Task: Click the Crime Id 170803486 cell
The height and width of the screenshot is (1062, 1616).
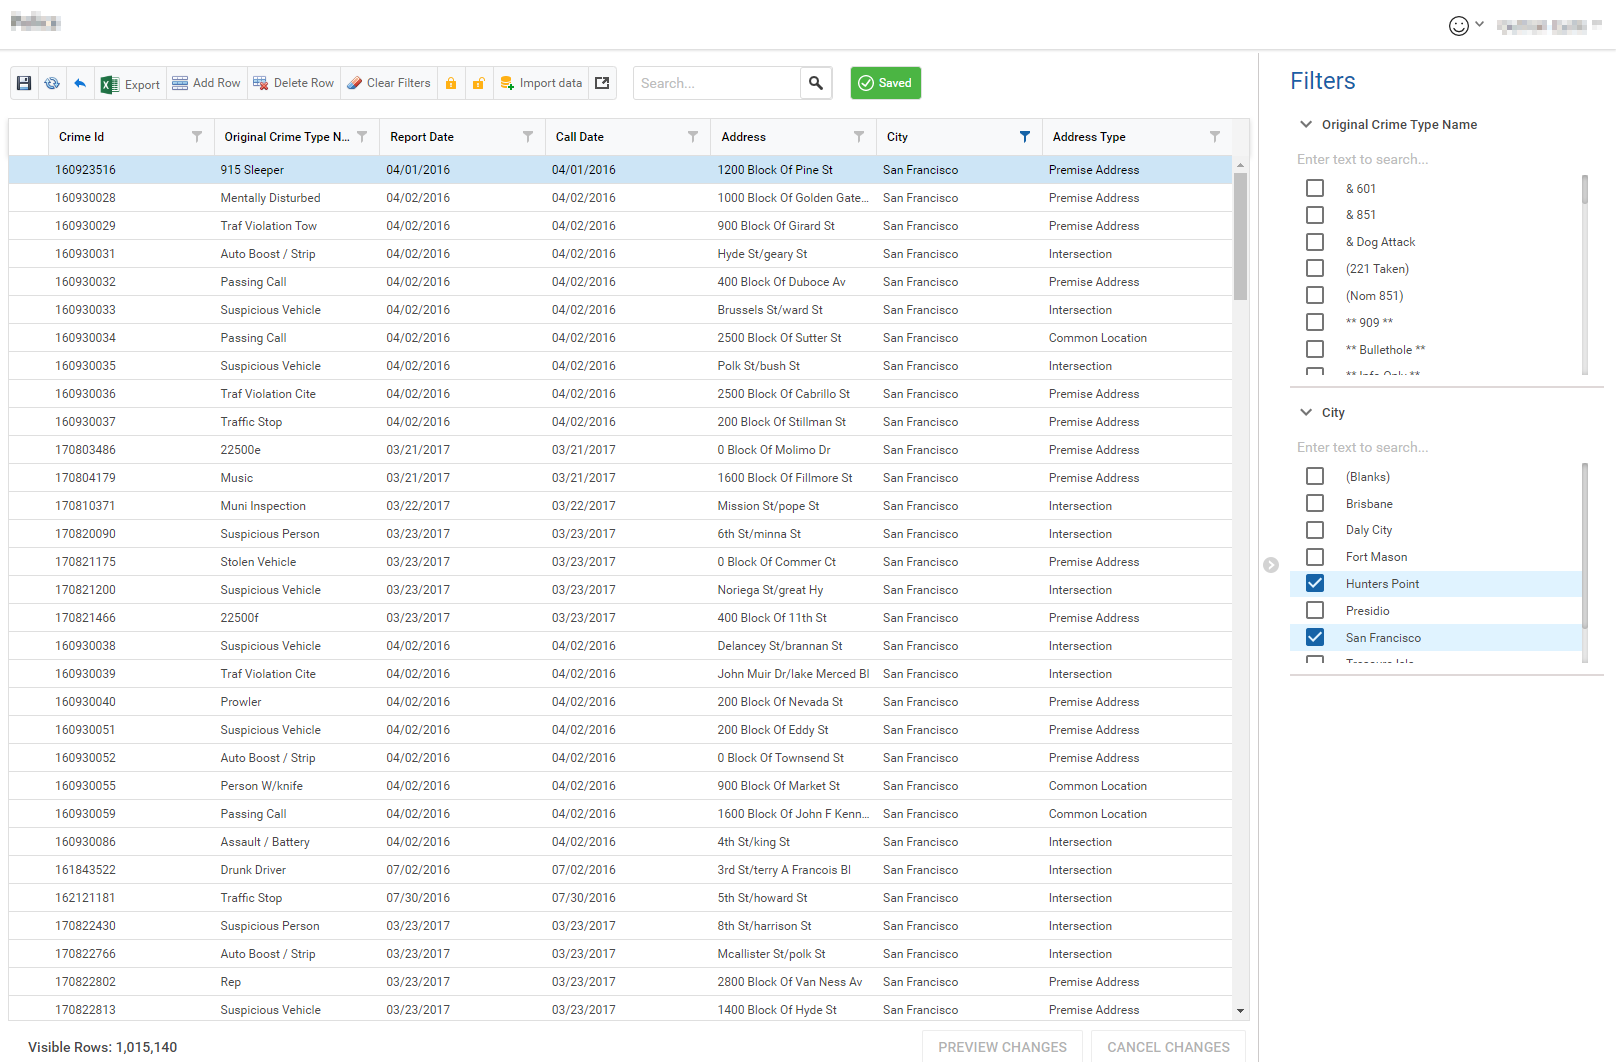Action: click(x=131, y=450)
